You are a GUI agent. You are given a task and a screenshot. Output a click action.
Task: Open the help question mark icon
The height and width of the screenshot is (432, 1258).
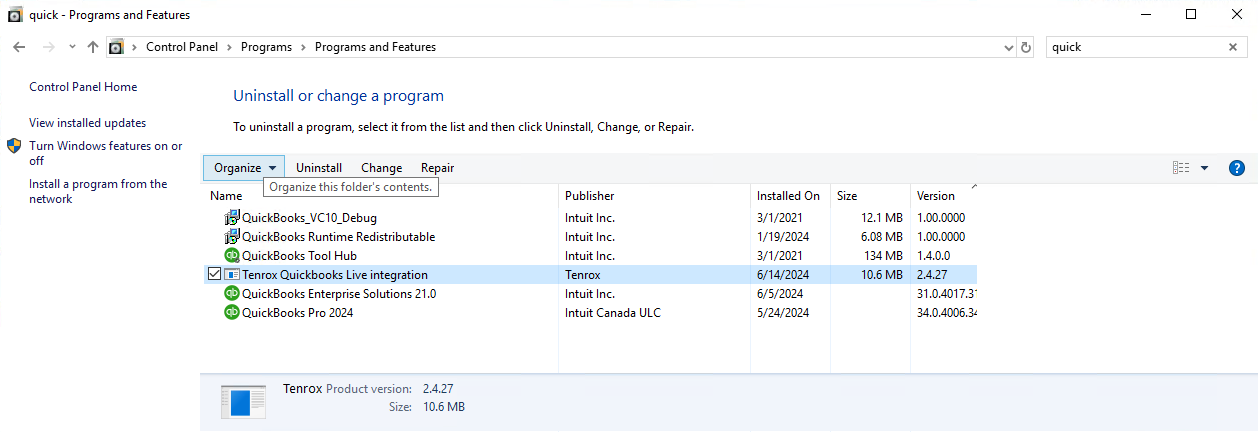point(1236,168)
